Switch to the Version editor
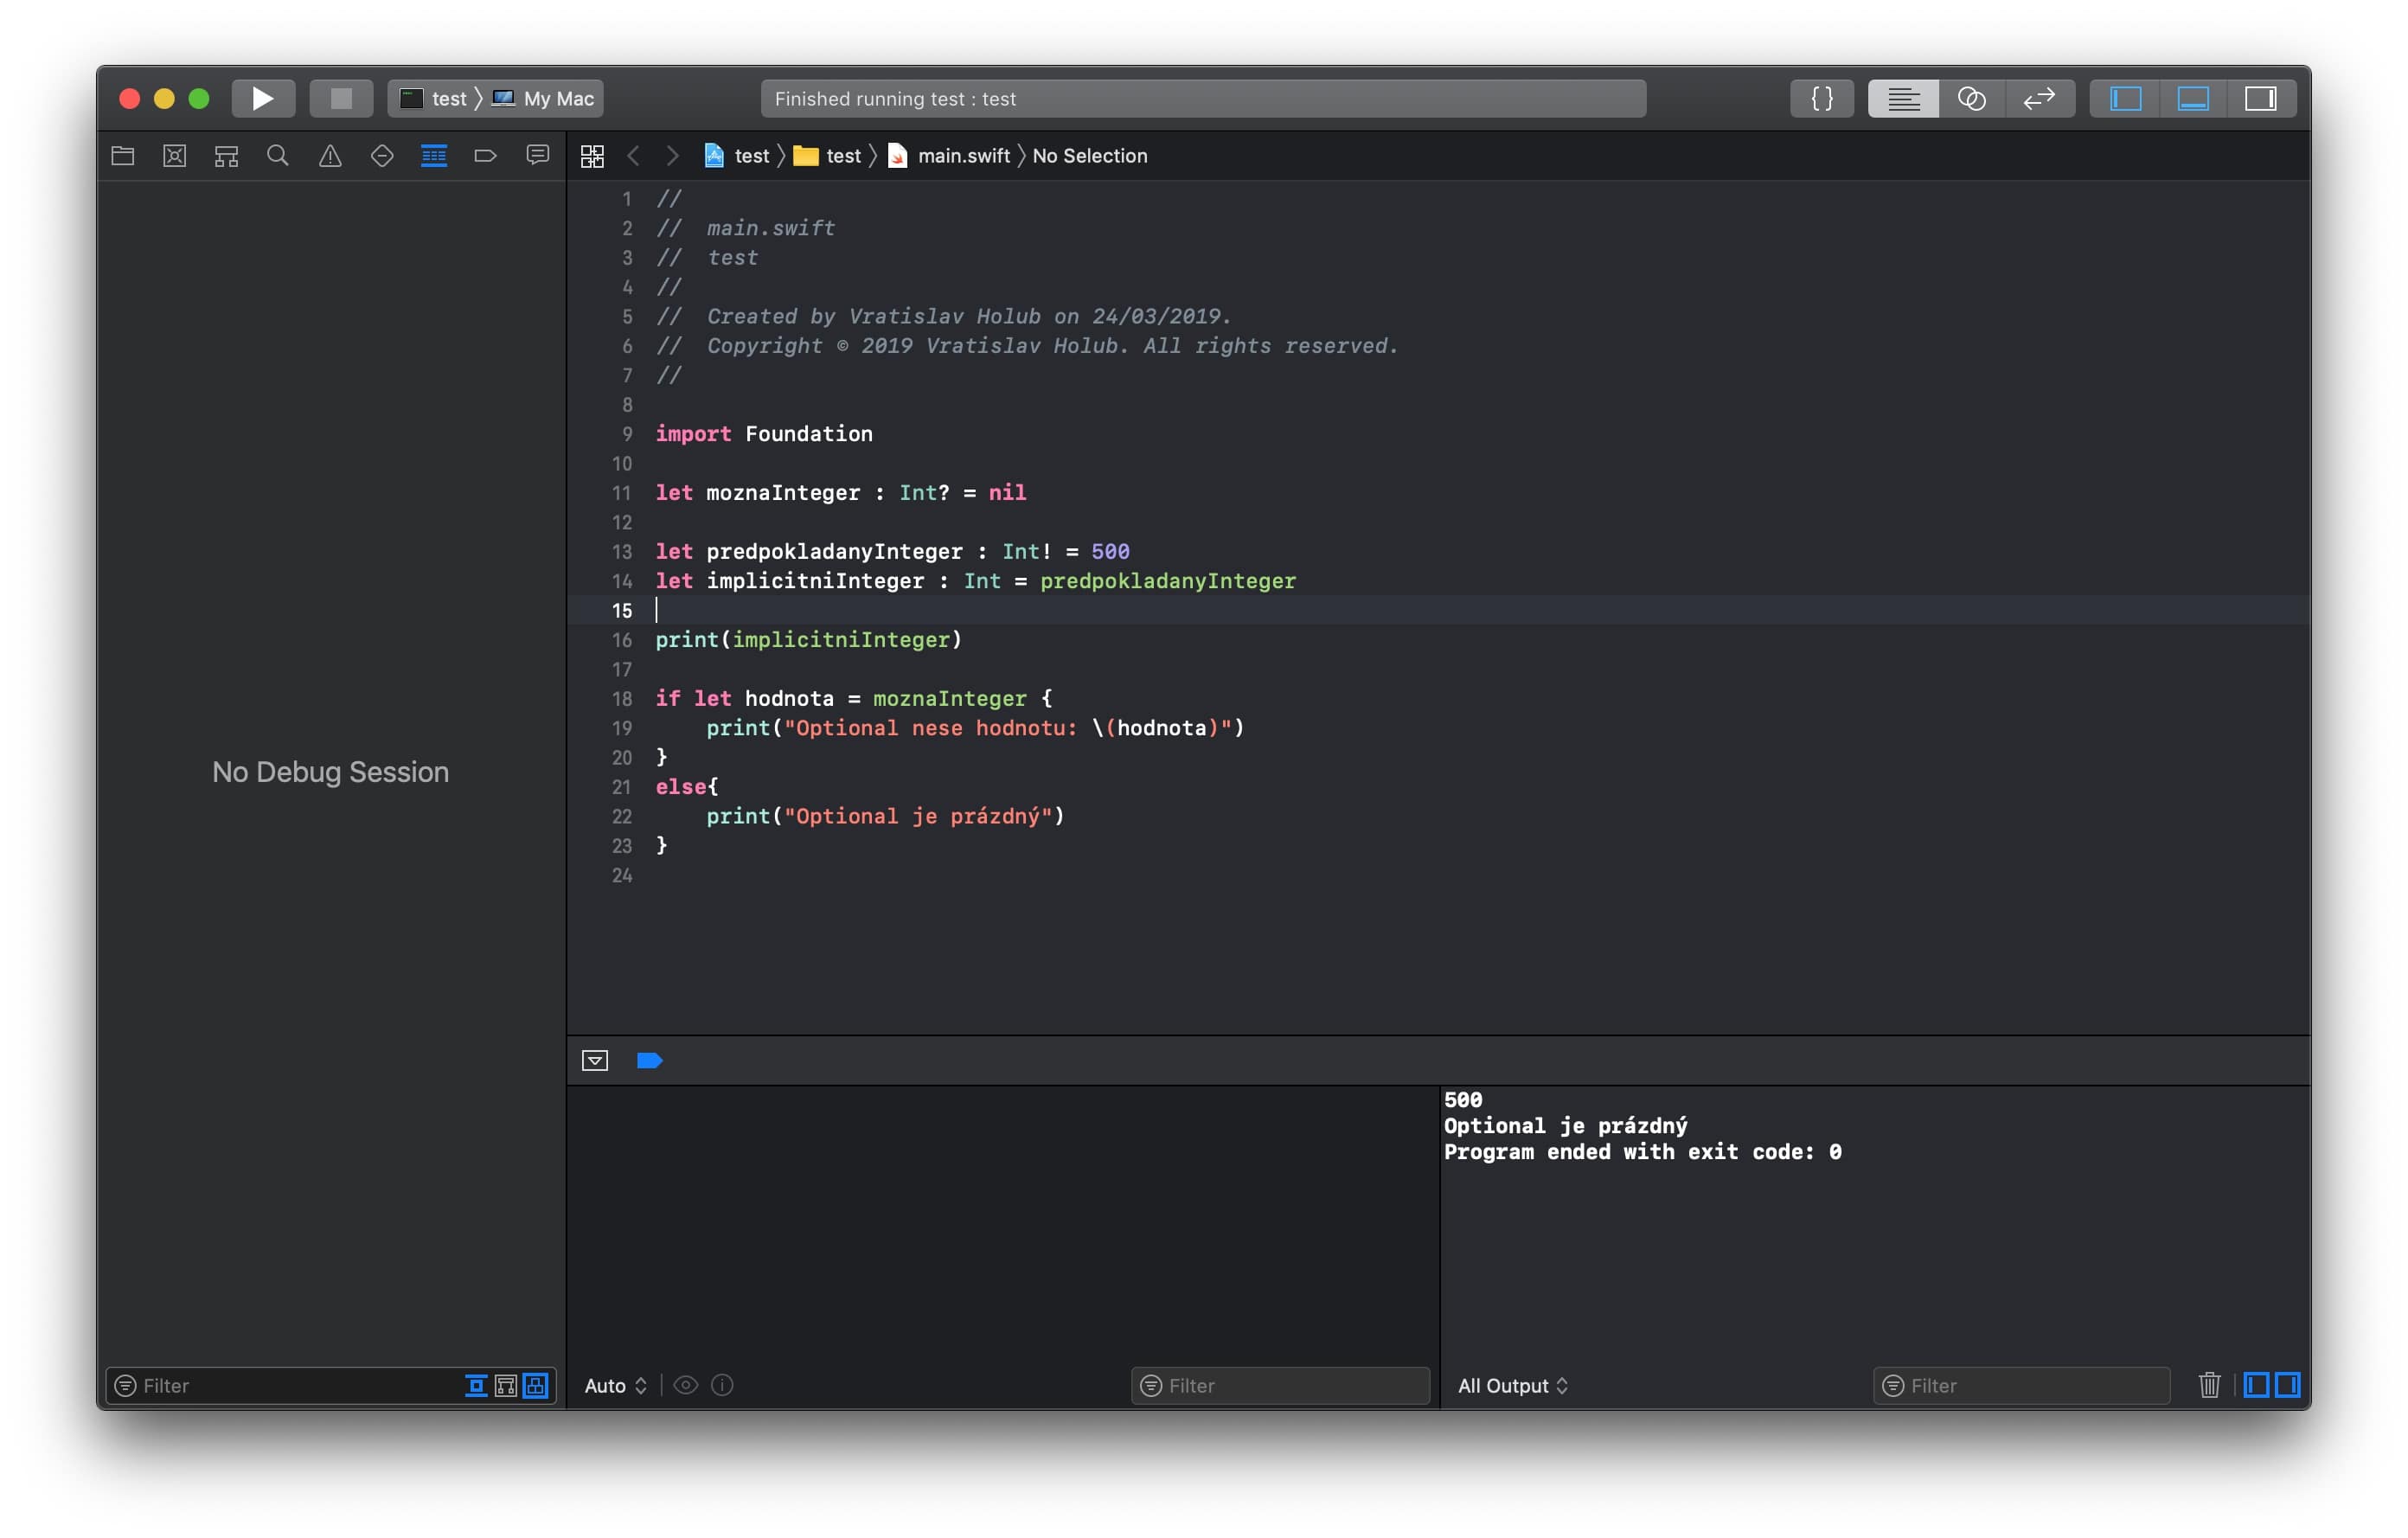The image size is (2408, 1538). pyautogui.click(x=2038, y=98)
